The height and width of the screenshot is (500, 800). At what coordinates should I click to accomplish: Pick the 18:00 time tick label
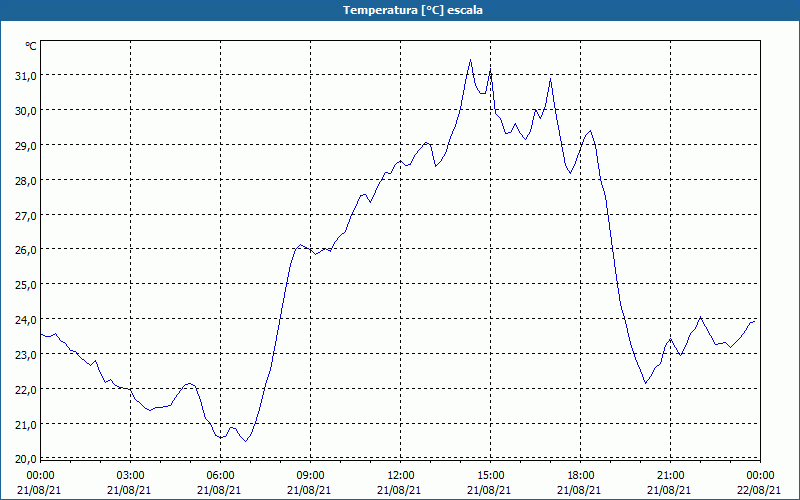[581, 476]
